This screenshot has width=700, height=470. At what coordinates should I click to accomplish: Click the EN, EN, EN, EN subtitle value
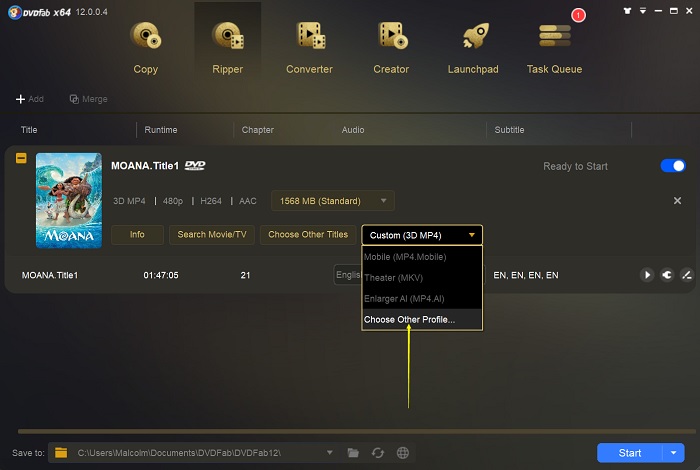526,275
